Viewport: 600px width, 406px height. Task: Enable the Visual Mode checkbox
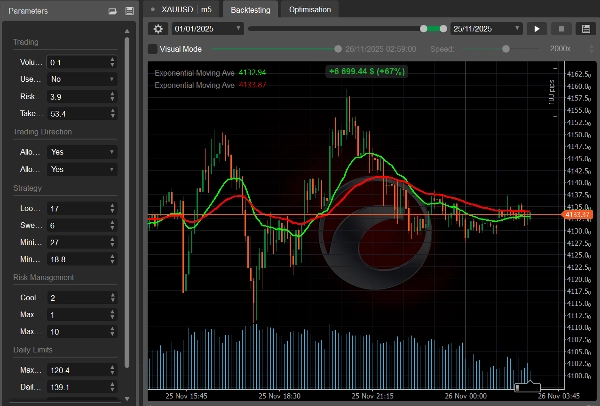click(x=153, y=49)
